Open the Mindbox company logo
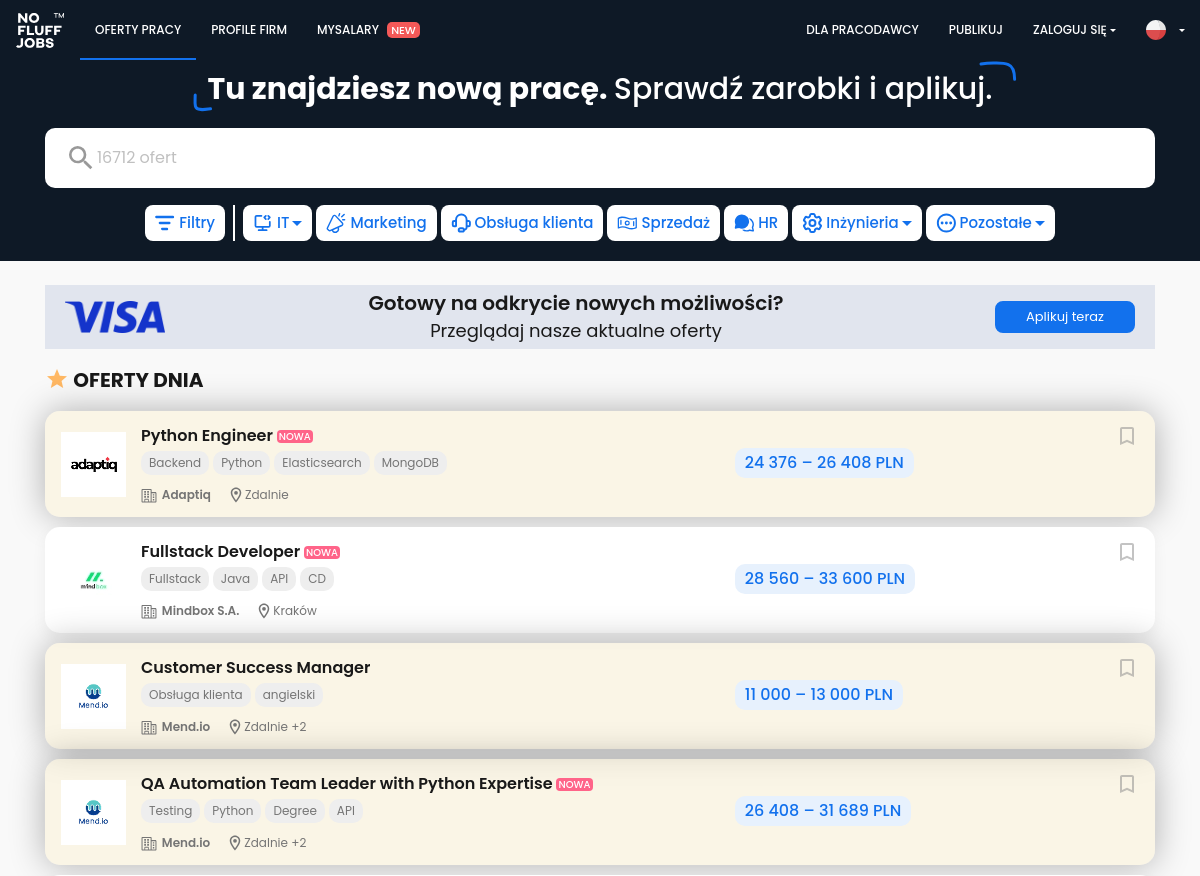 point(94,580)
